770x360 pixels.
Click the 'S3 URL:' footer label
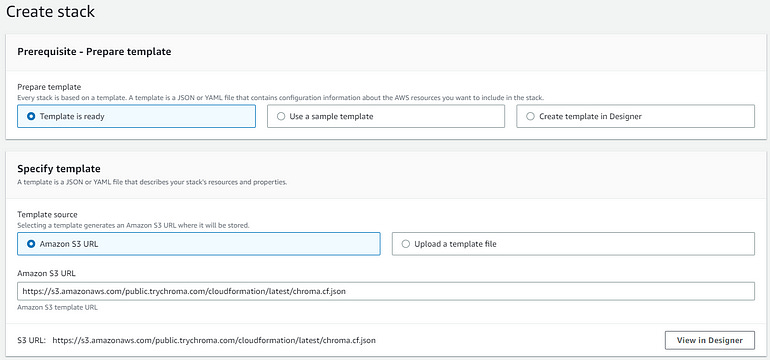point(31,340)
